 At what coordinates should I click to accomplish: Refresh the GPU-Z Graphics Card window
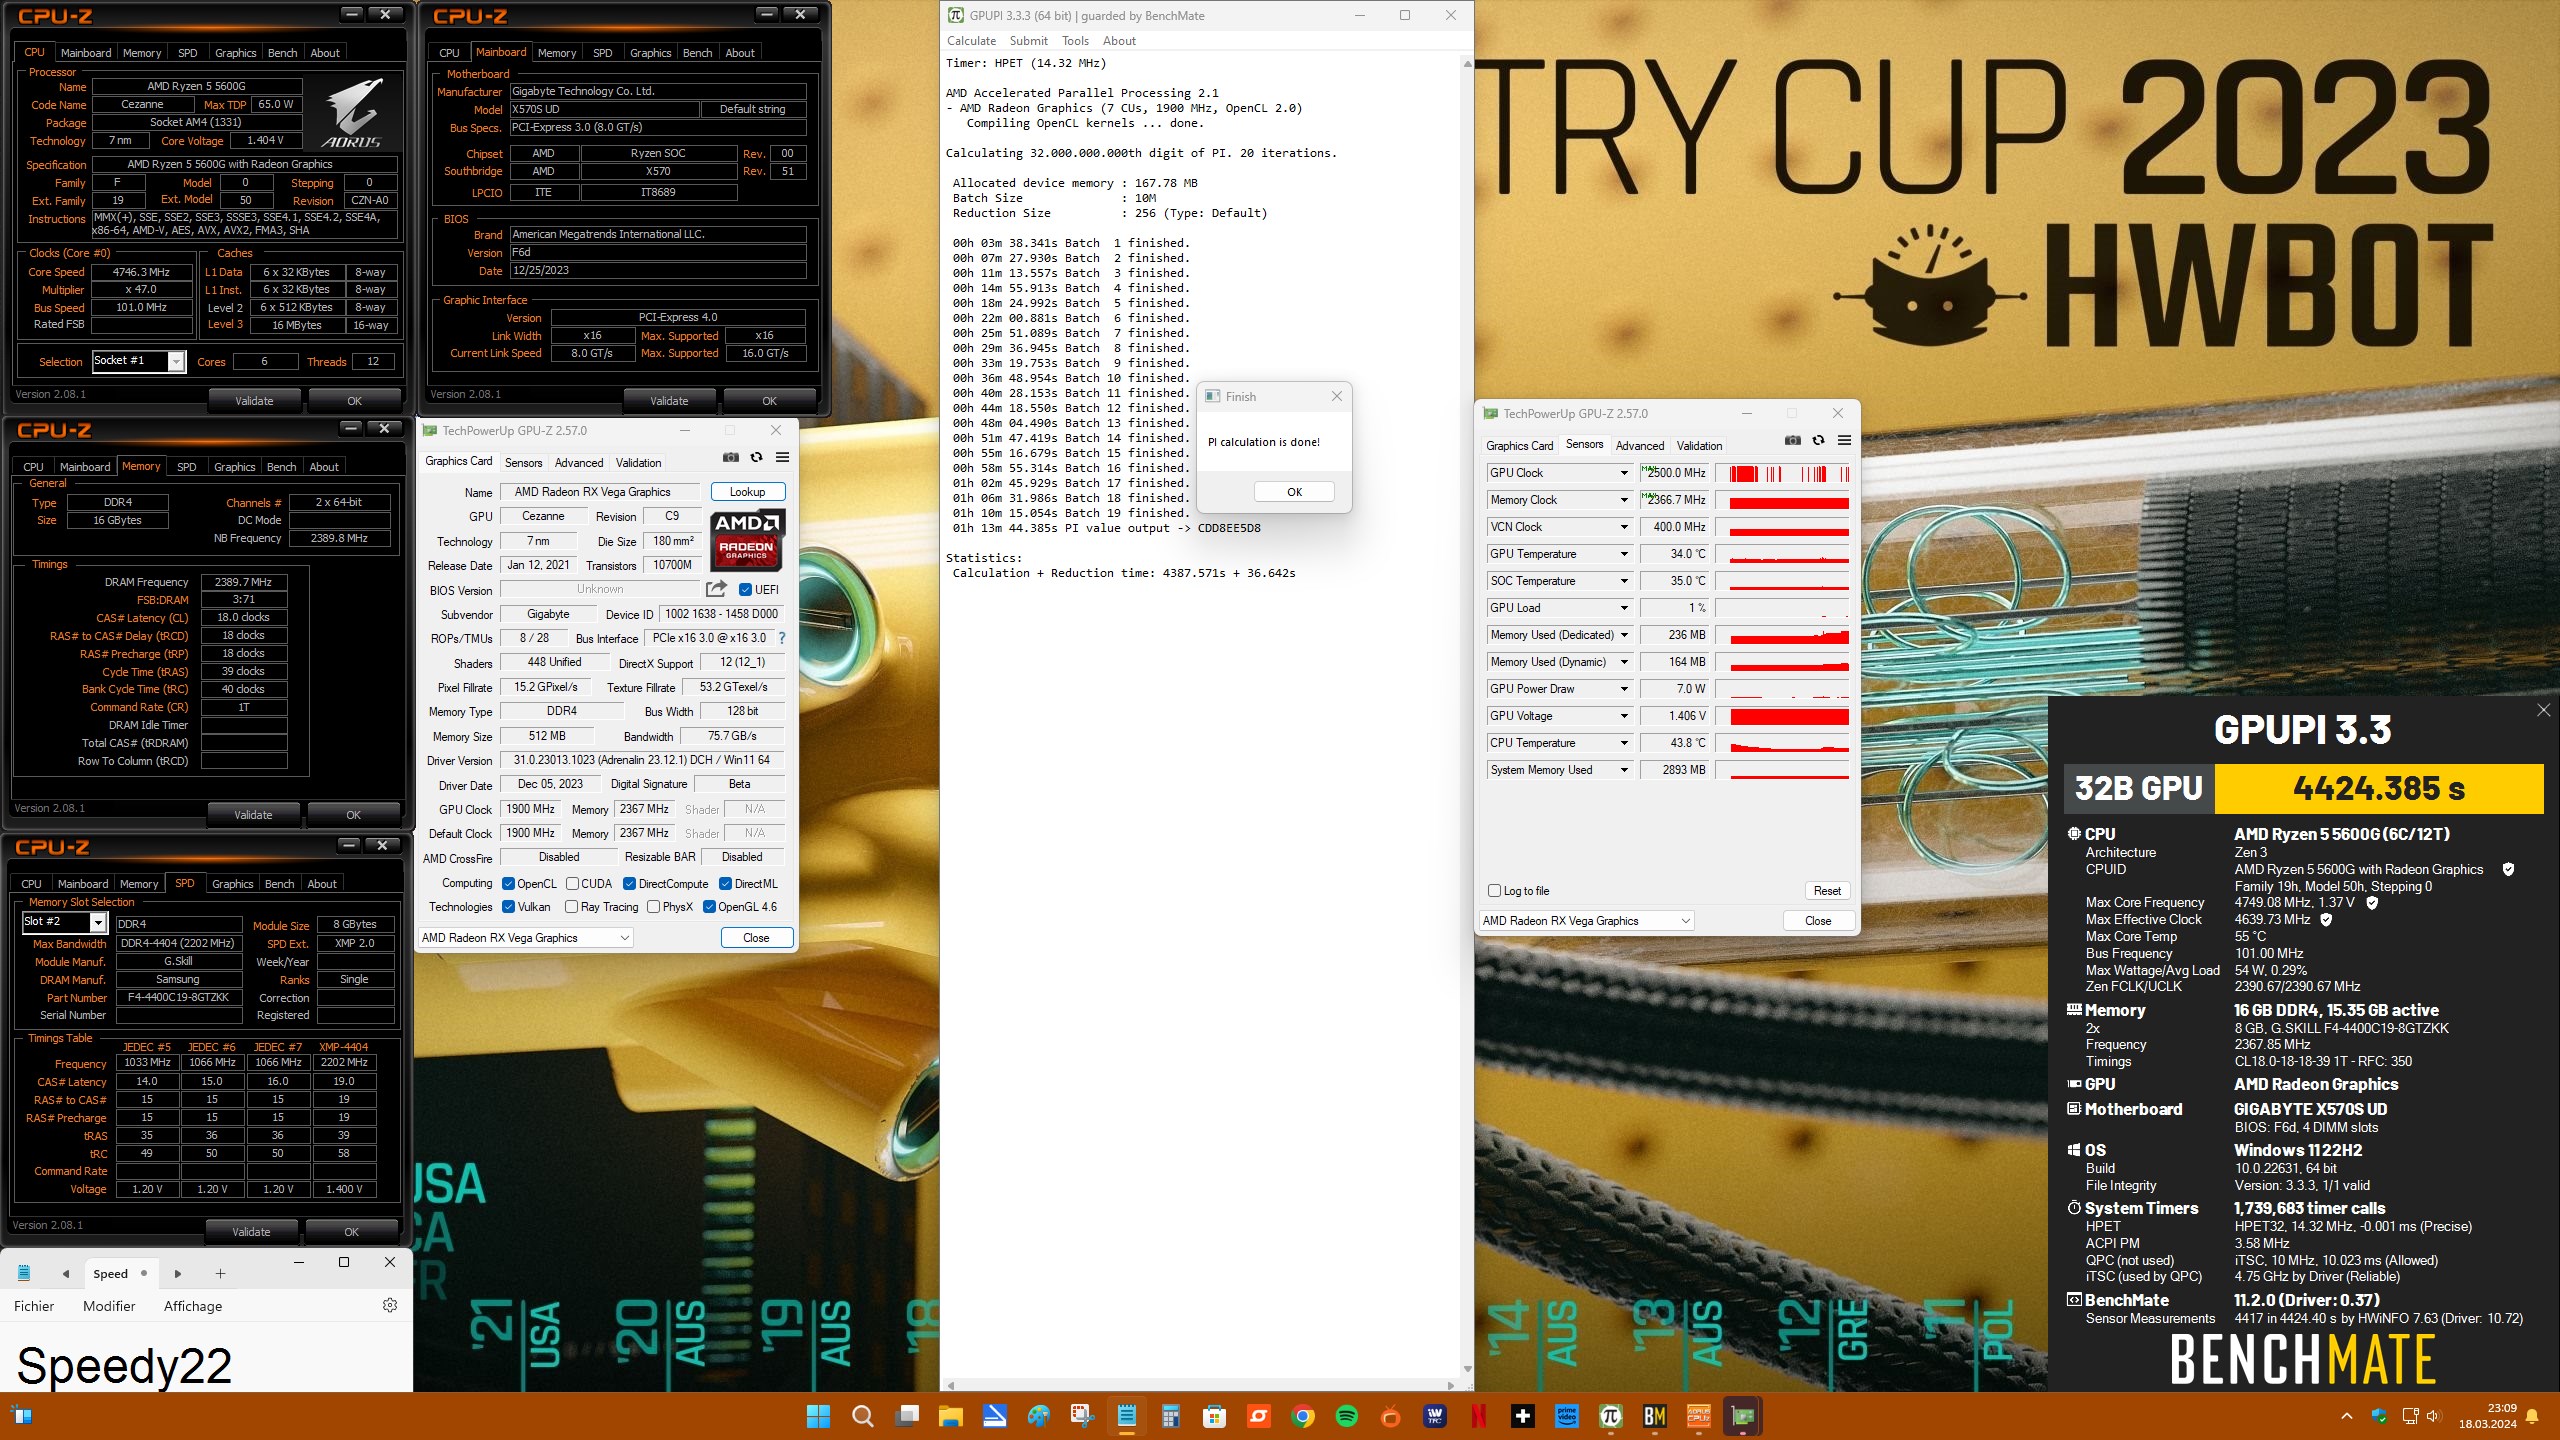pyautogui.click(x=756, y=458)
